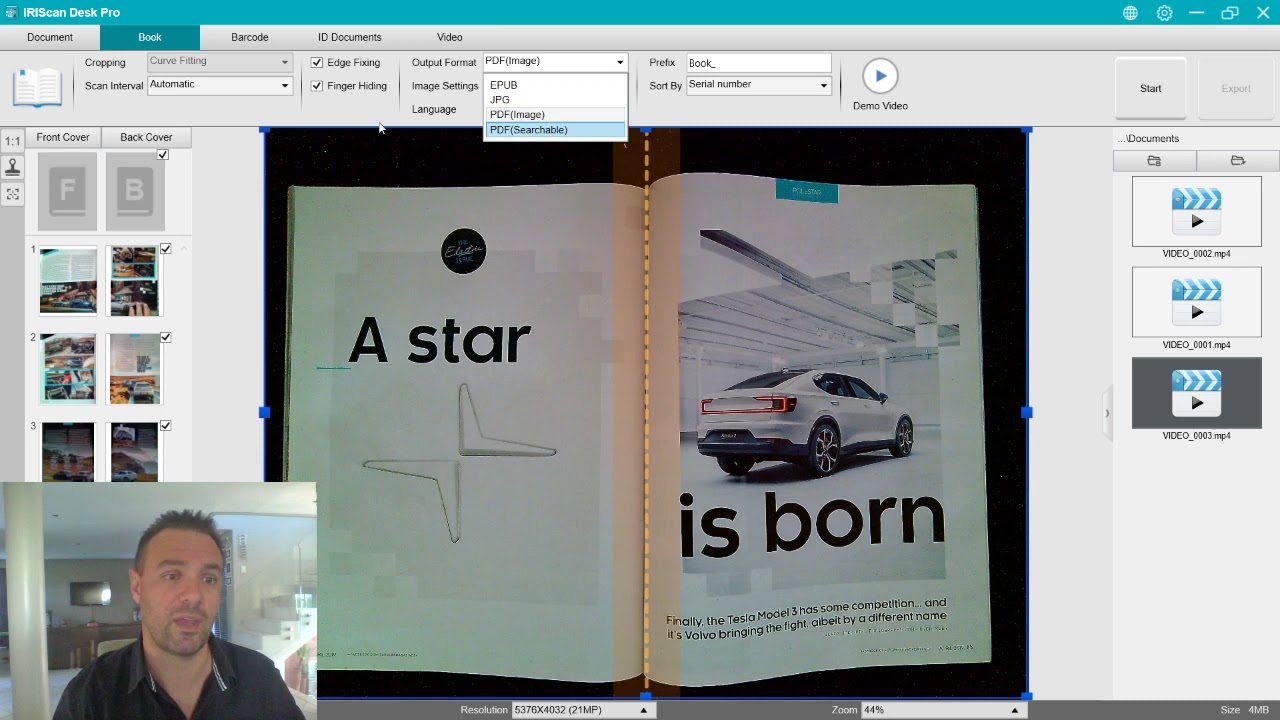Open VIDEO_0001.mp4 file icon

(1197, 302)
